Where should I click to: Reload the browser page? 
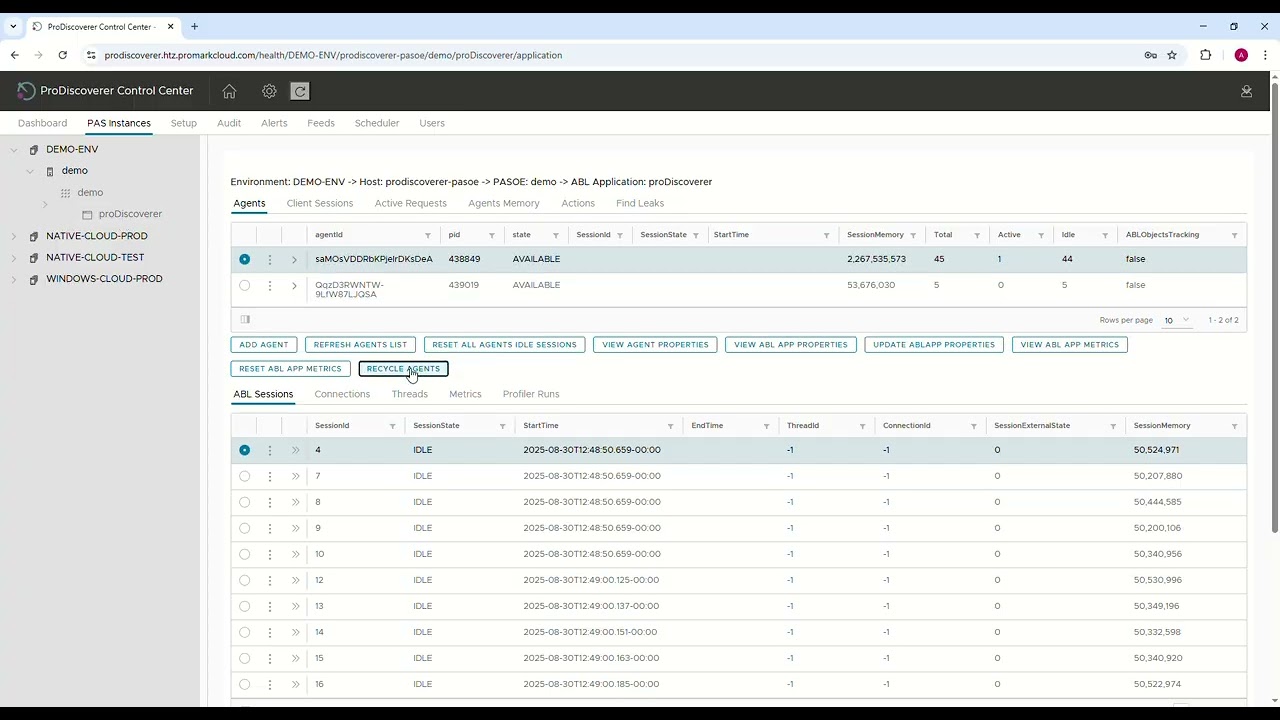pyautogui.click(x=62, y=55)
